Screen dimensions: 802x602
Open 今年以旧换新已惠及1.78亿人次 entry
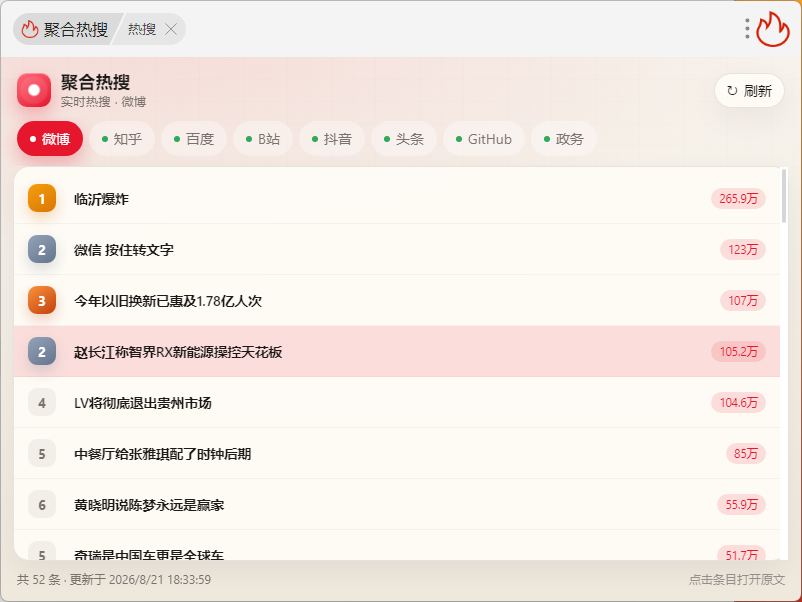click(397, 301)
